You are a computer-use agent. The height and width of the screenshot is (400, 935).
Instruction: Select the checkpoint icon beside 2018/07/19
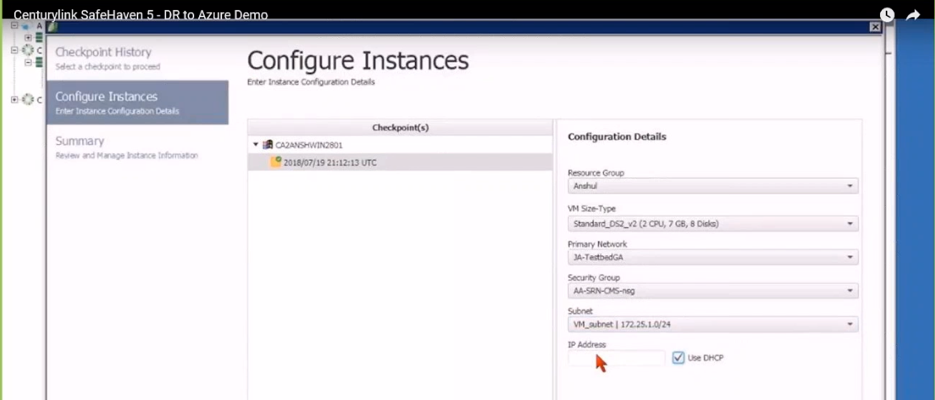(x=276, y=162)
